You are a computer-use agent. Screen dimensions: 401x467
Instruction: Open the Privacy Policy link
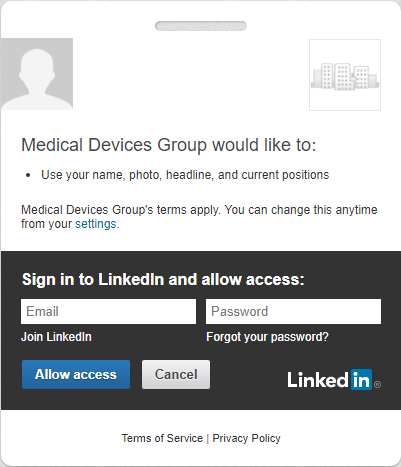[x=246, y=438]
